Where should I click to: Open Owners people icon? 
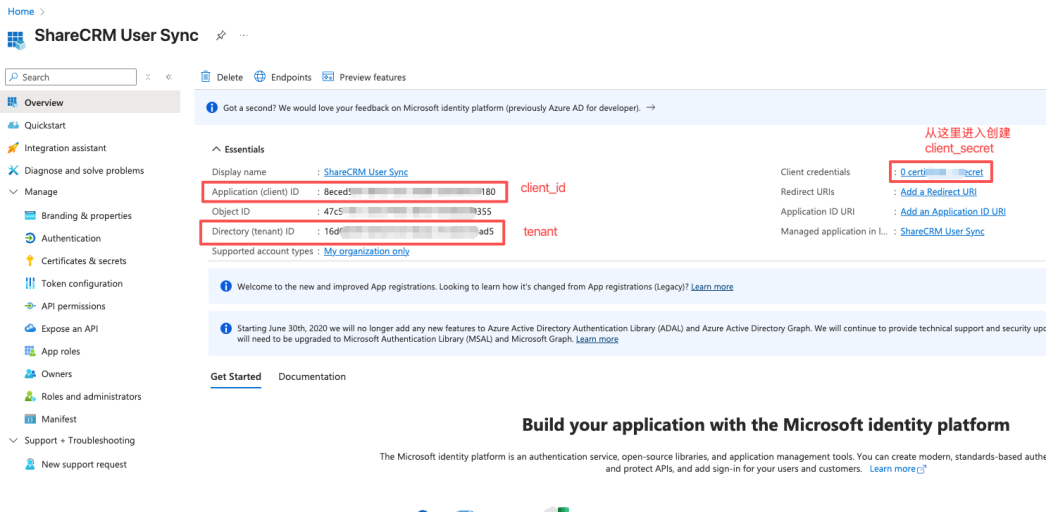[30, 374]
